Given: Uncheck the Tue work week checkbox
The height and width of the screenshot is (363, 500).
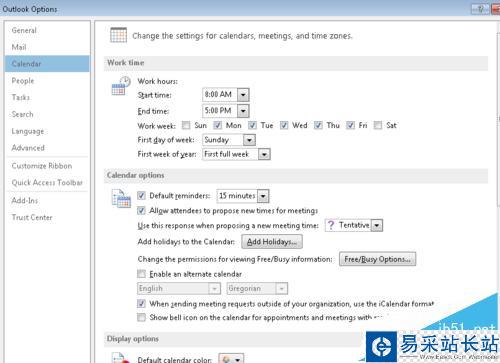Looking at the screenshot, I should click(252, 125).
